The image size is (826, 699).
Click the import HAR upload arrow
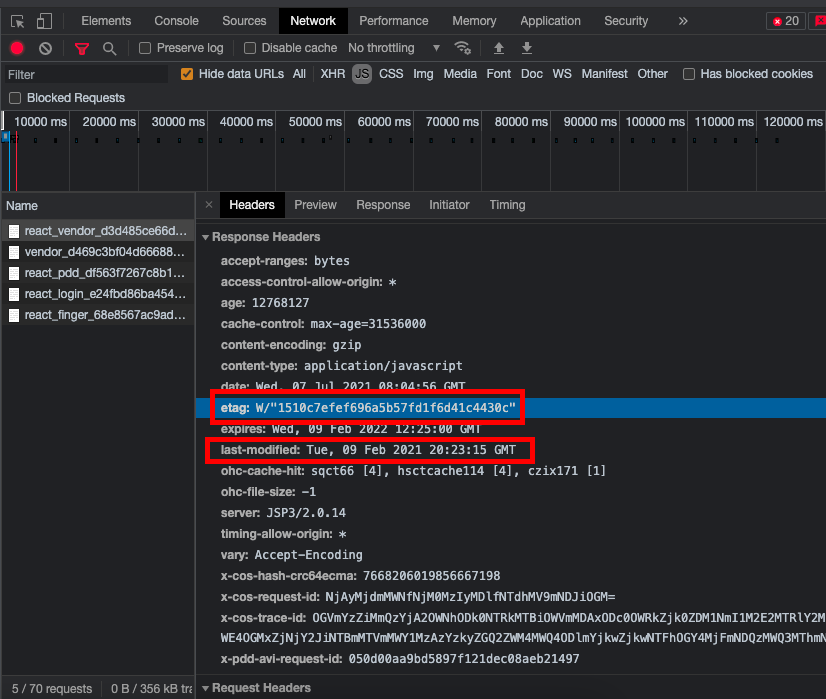coord(499,48)
